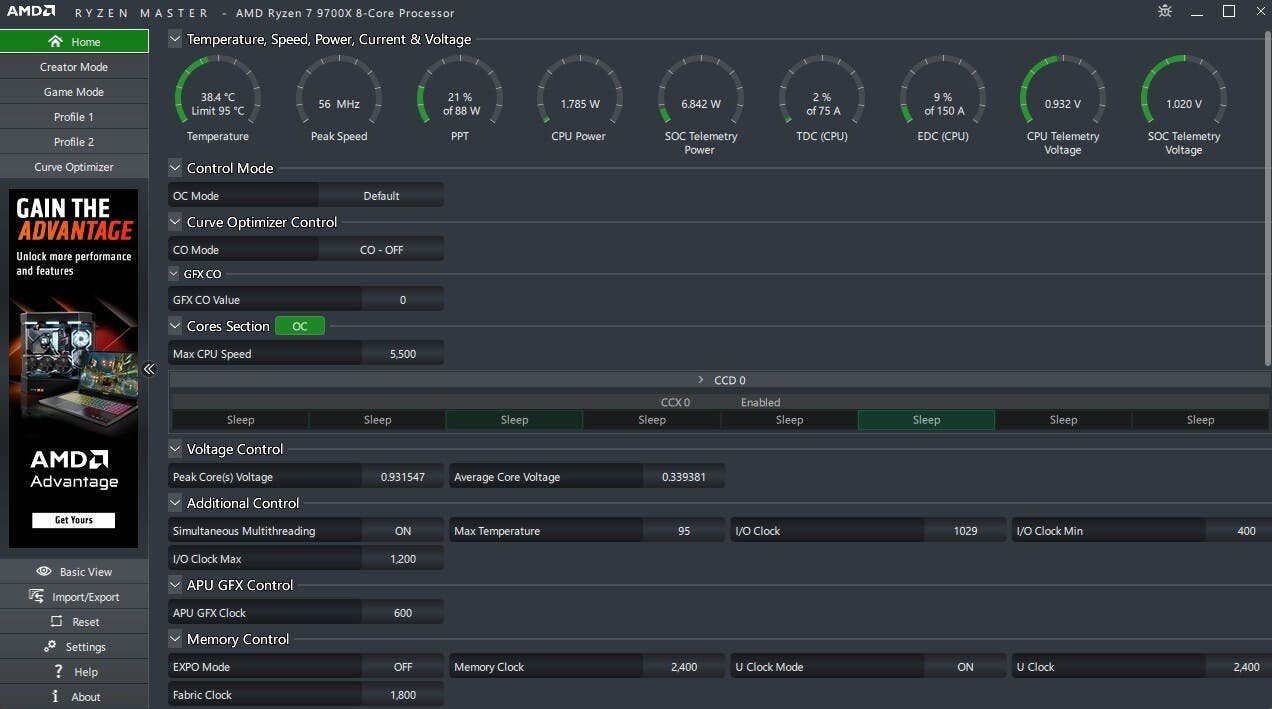Image resolution: width=1272 pixels, height=709 pixels.
Task: Open Profile 2
Action: pyautogui.click(x=74, y=142)
